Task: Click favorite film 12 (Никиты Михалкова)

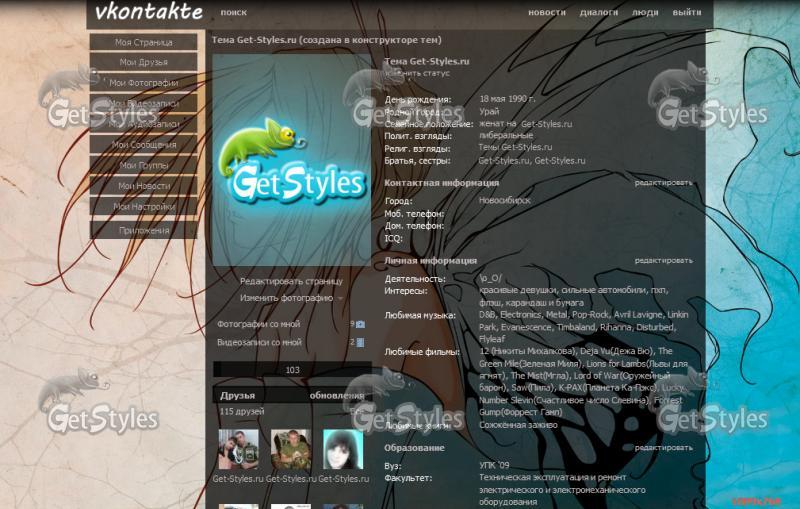Action: (528, 351)
